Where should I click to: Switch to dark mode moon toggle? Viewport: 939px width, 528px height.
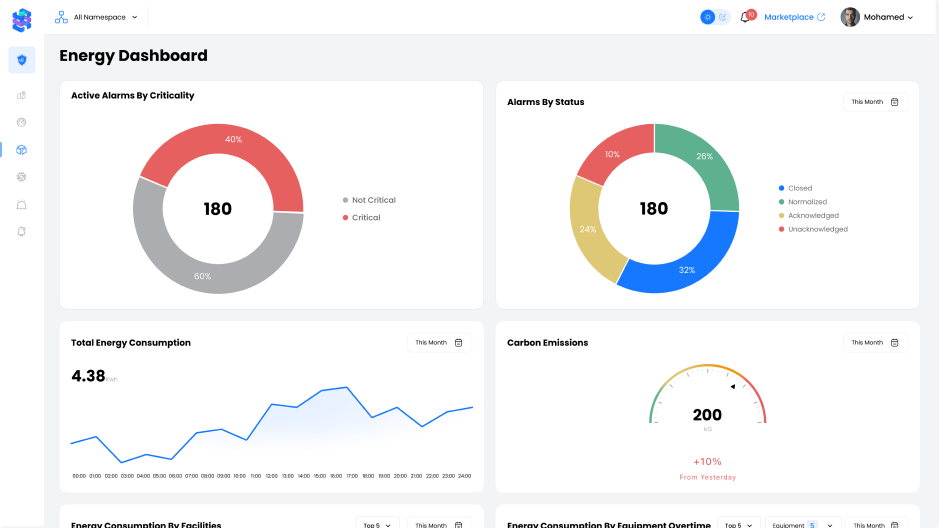[723, 17]
